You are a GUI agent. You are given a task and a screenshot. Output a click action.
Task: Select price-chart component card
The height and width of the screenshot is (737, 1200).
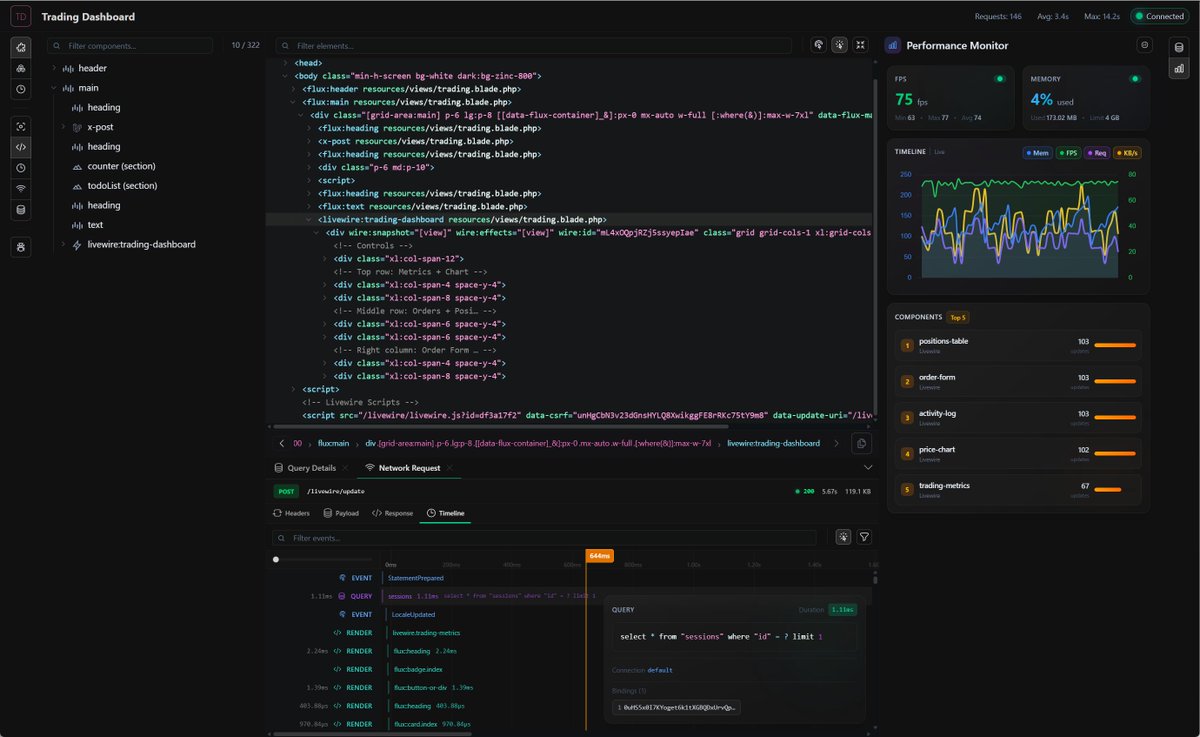pyautogui.click(x=1018, y=453)
